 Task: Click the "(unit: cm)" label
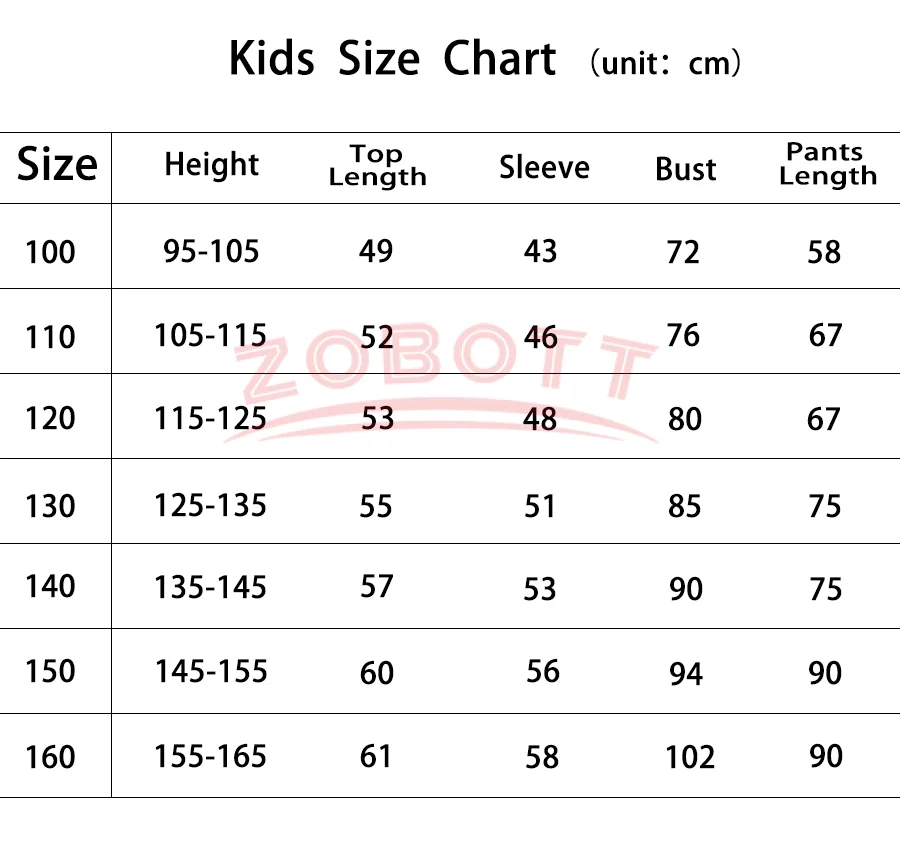[665, 64]
